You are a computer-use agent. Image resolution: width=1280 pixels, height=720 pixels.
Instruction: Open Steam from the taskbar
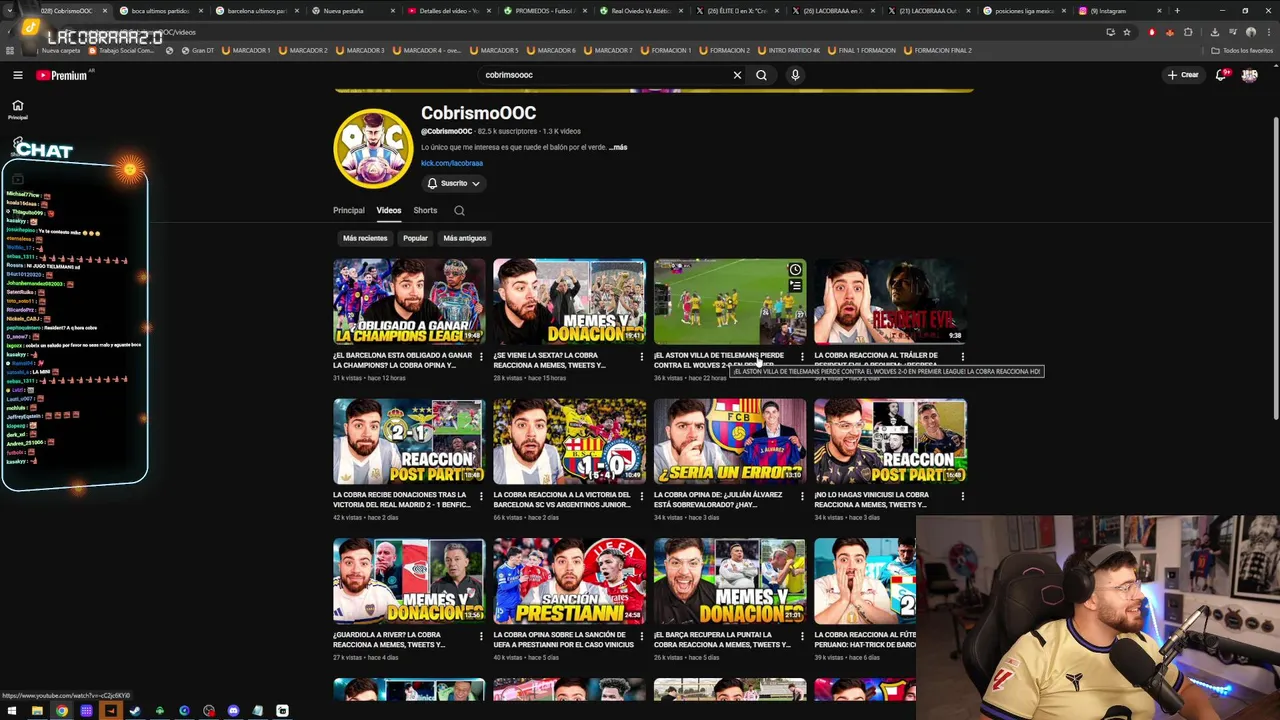coord(135,711)
